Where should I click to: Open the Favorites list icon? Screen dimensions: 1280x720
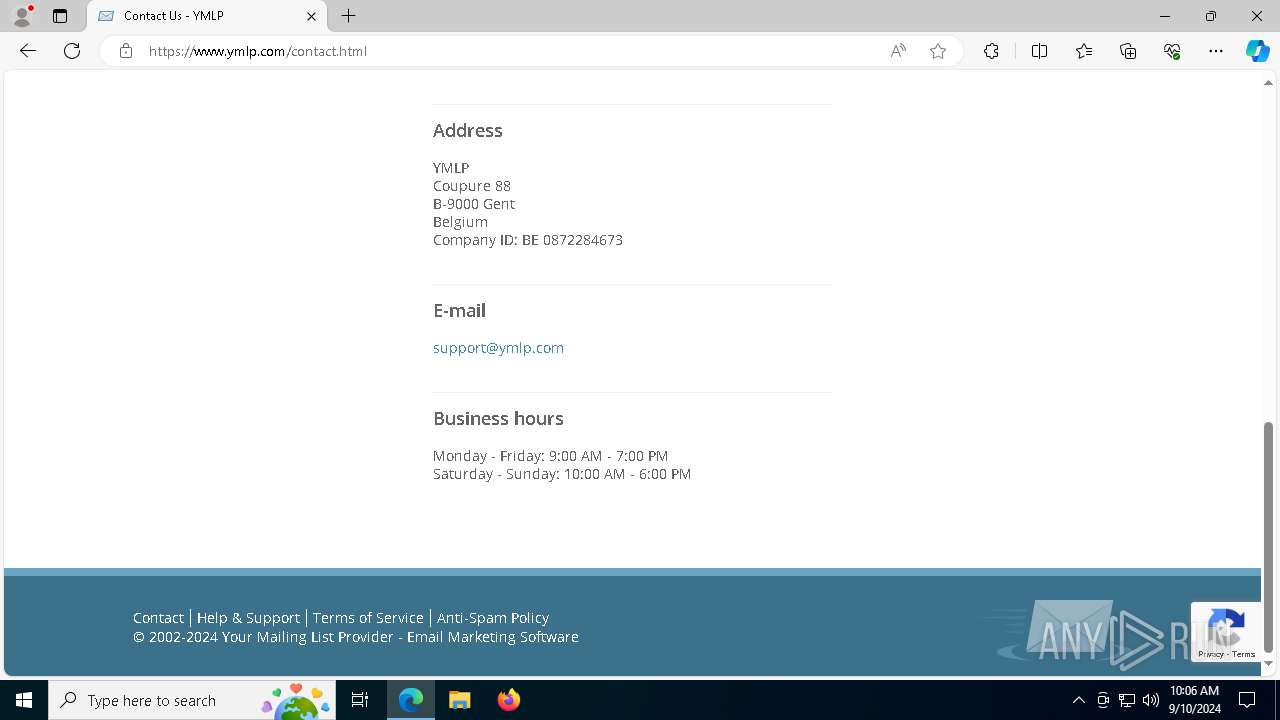tap(1084, 51)
